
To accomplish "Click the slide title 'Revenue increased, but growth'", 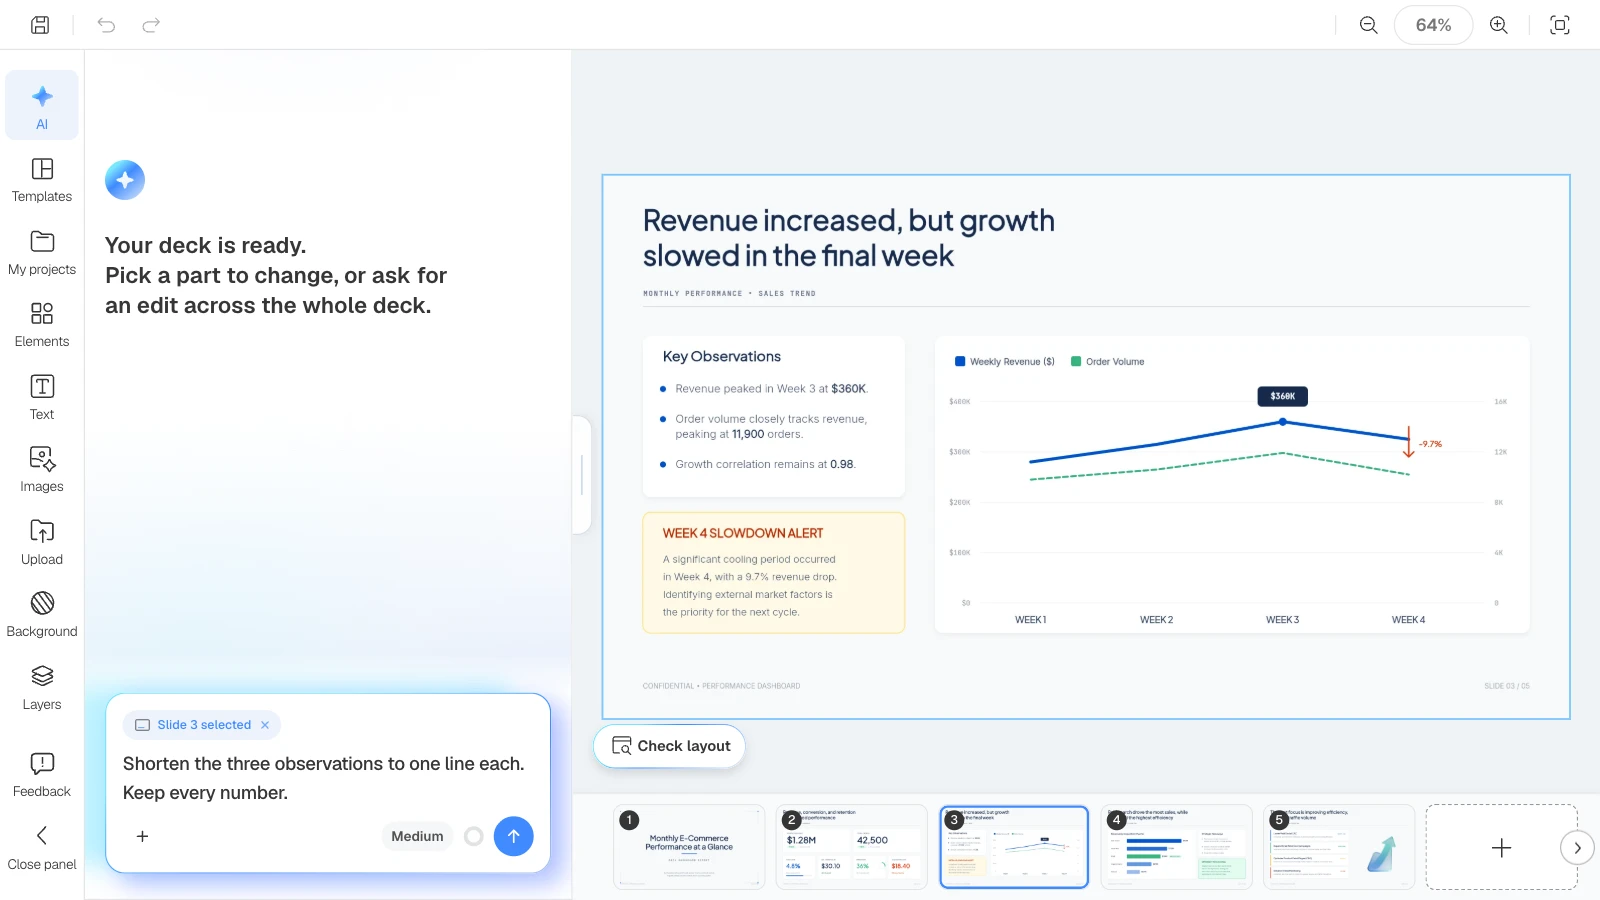I will [x=848, y=220].
